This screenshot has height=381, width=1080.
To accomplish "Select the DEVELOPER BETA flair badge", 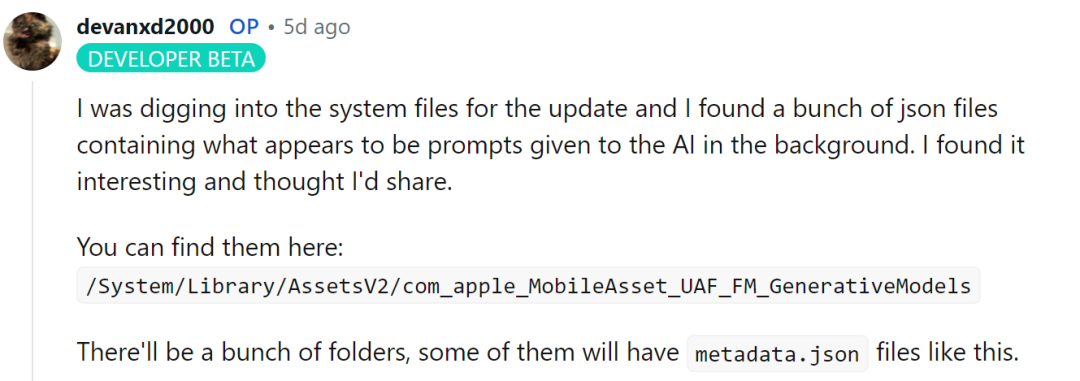I will pos(171,59).
